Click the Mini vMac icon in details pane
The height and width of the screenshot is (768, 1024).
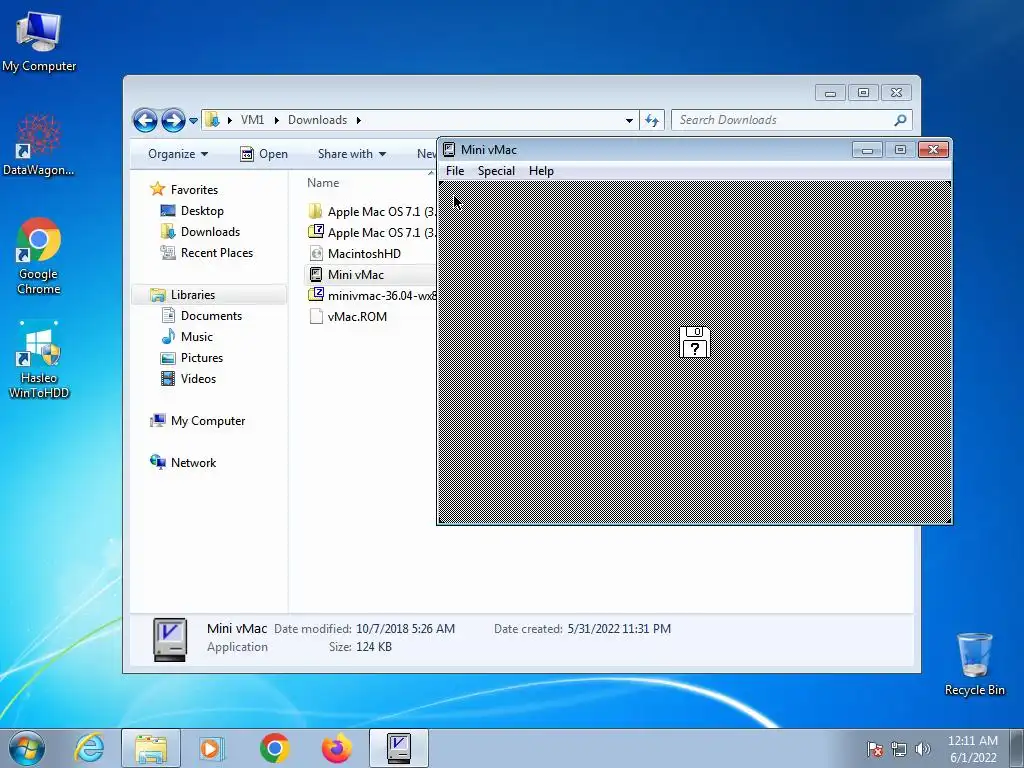170,639
